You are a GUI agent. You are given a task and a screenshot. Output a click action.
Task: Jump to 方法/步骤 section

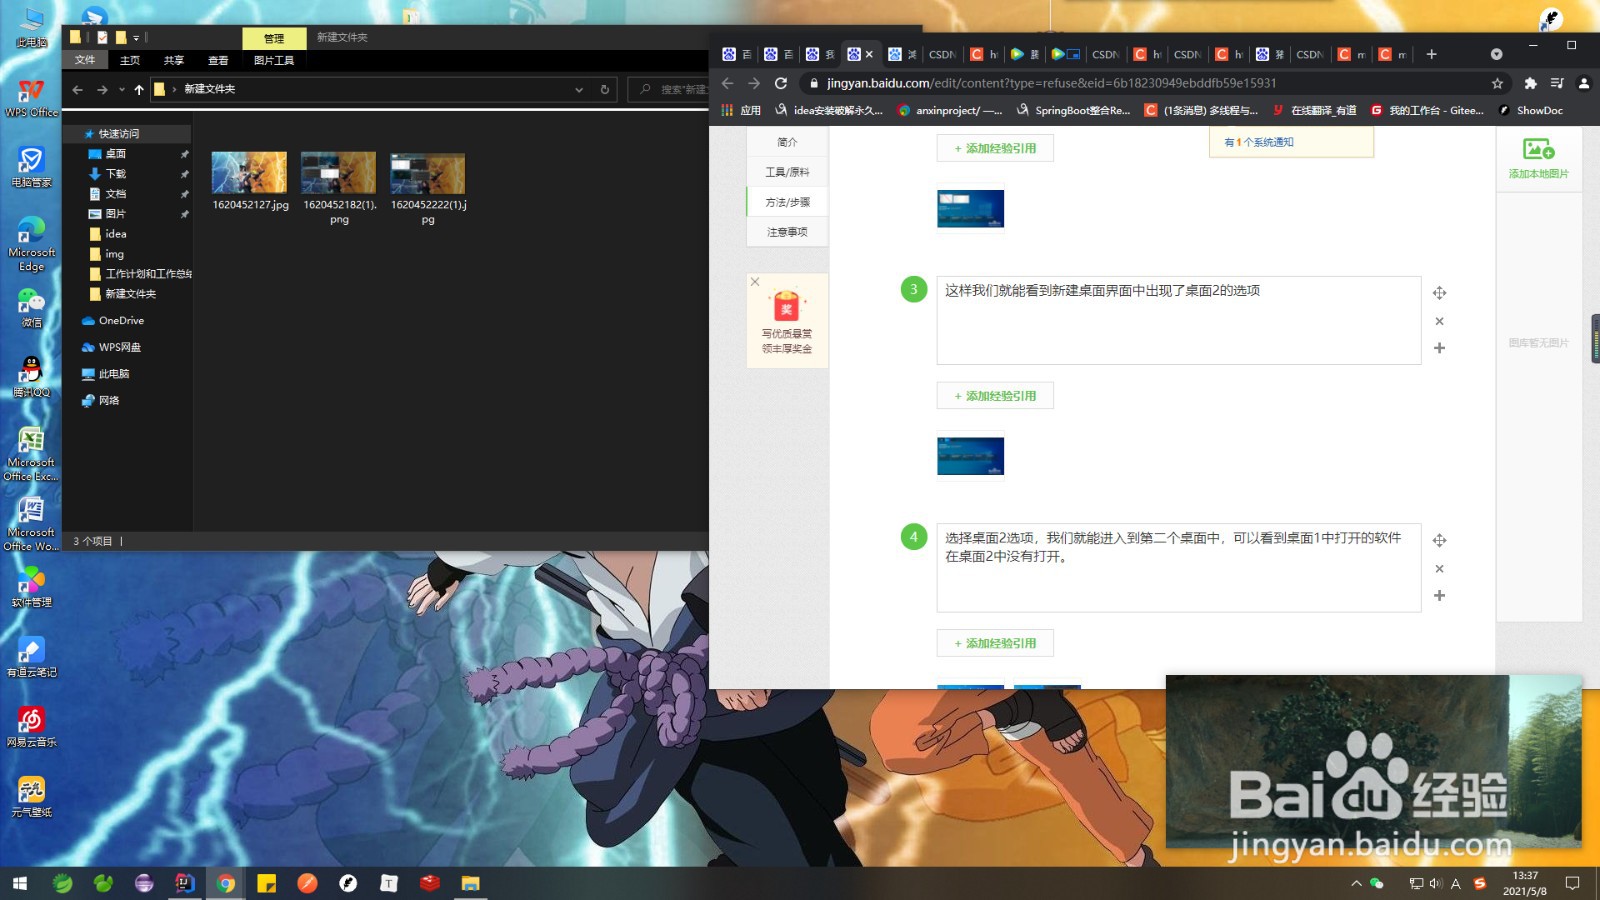click(787, 202)
